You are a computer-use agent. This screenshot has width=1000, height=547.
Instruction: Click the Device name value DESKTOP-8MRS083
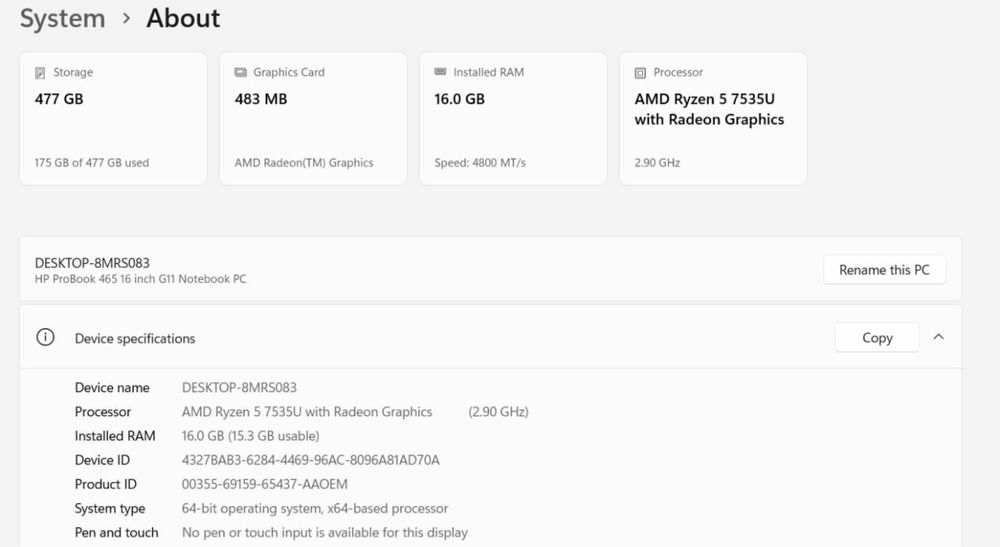pos(239,388)
